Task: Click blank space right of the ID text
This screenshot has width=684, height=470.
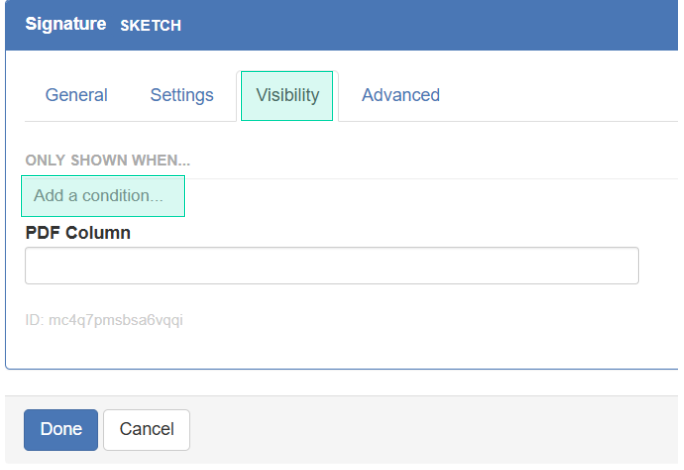Action: 420,321
